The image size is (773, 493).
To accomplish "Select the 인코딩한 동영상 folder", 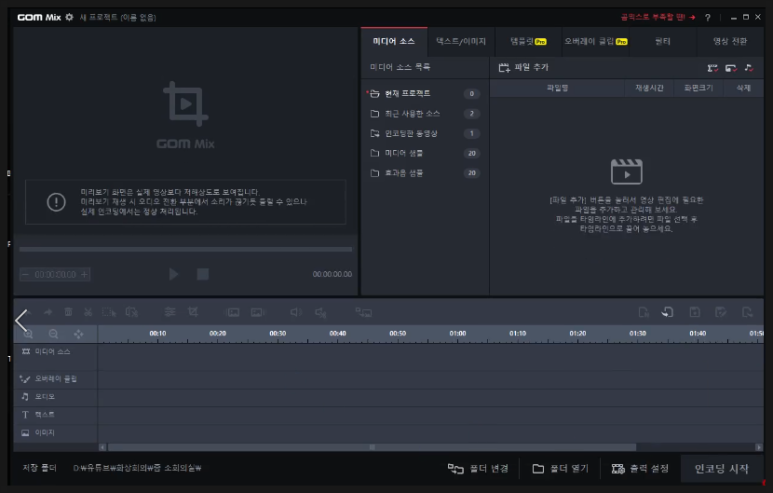I will click(x=424, y=133).
